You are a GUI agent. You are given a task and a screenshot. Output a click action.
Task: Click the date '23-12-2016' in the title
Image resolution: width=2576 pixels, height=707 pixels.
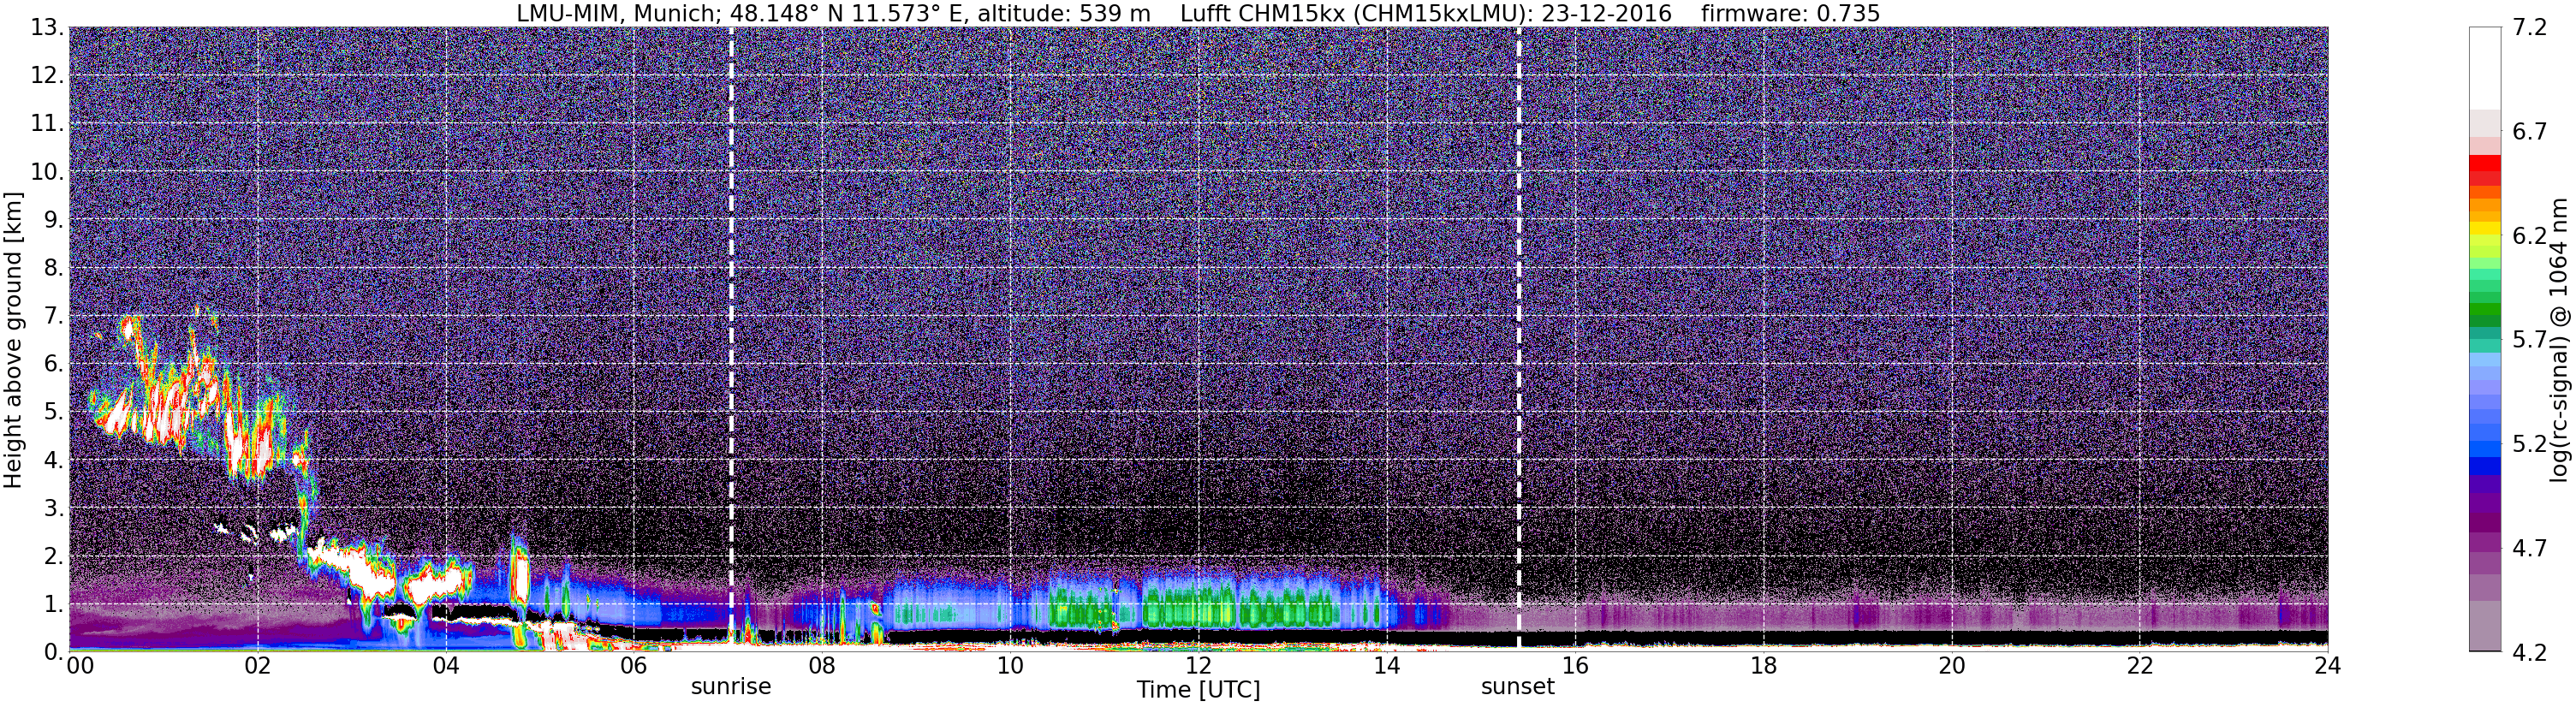pos(1606,13)
